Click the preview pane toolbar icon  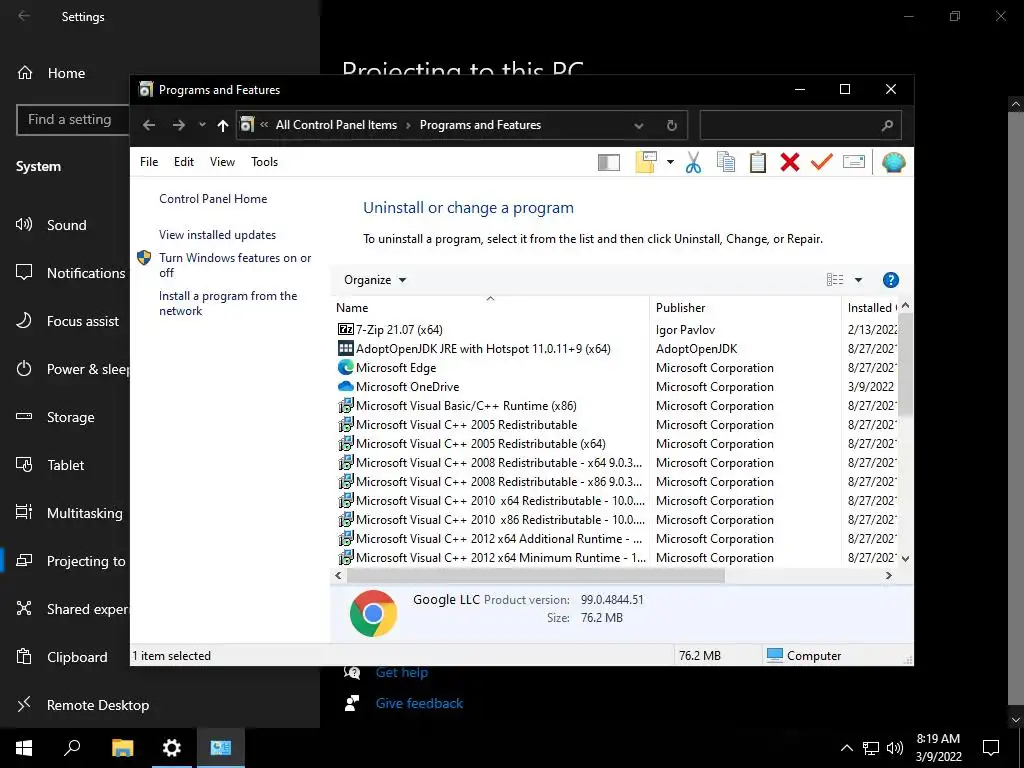609,163
